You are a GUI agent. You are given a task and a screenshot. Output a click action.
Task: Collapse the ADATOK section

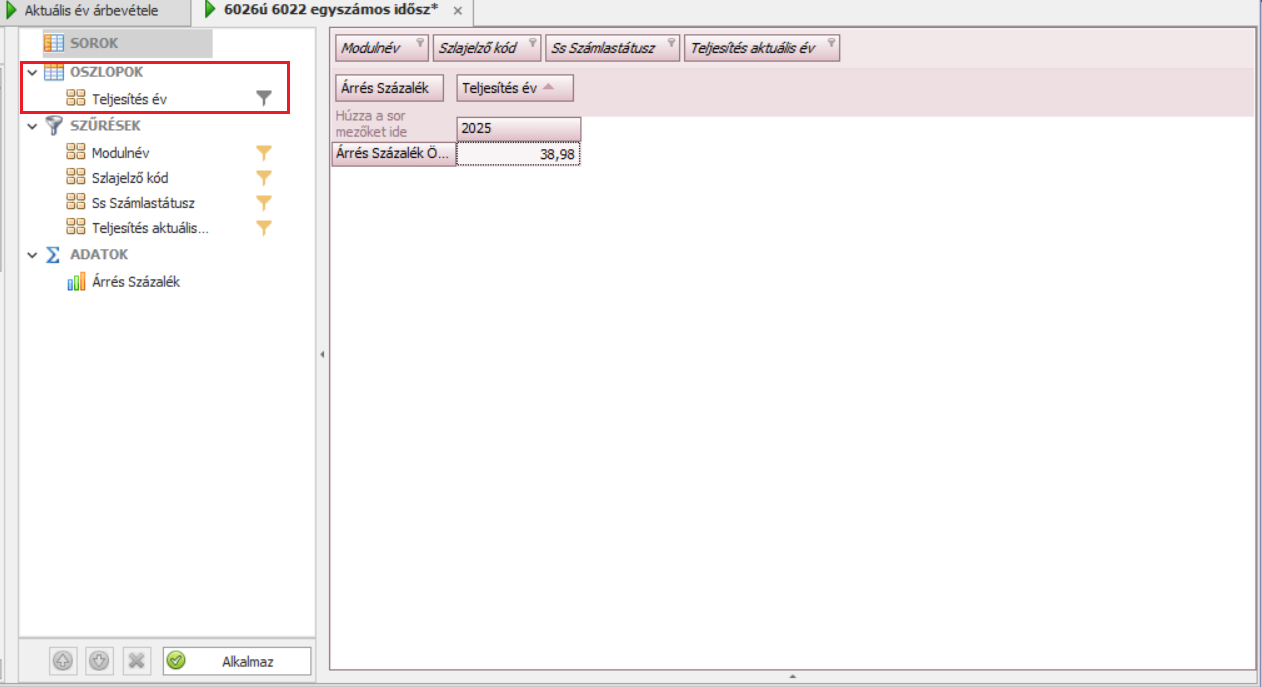(x=32, y=255)
